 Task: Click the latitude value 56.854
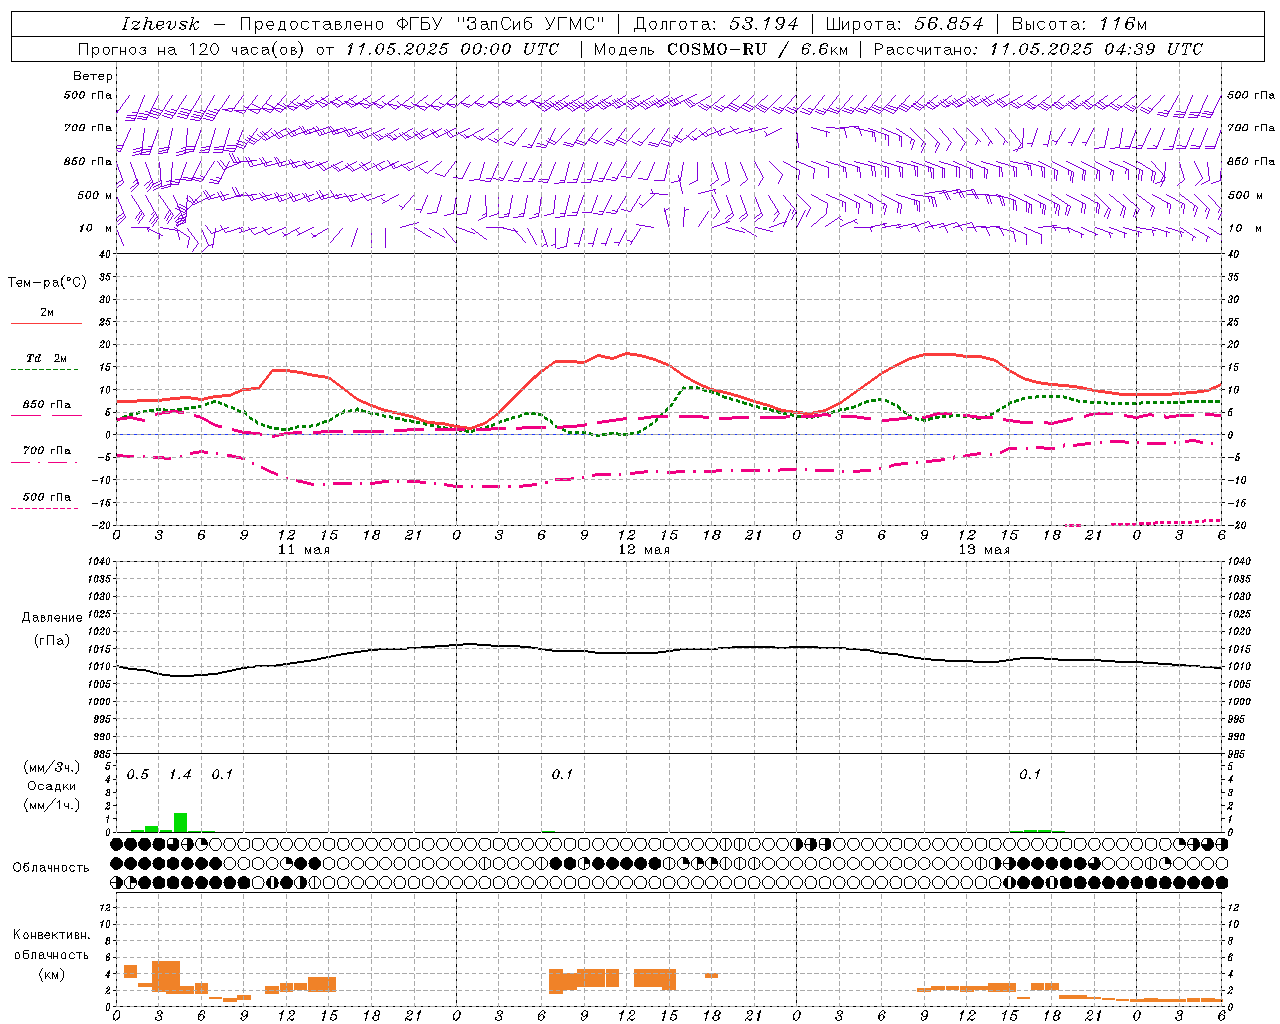click(949, 24)
